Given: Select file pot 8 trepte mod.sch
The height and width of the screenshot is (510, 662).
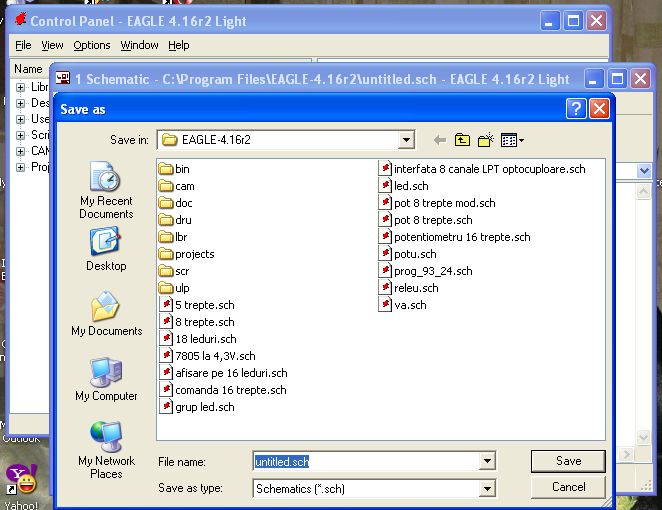Looking at the screenshot, I should point(437,203).
